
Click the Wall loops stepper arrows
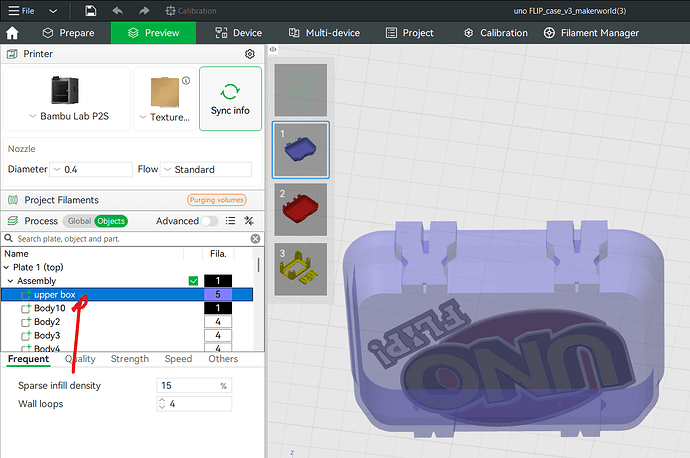coord(162,403)
